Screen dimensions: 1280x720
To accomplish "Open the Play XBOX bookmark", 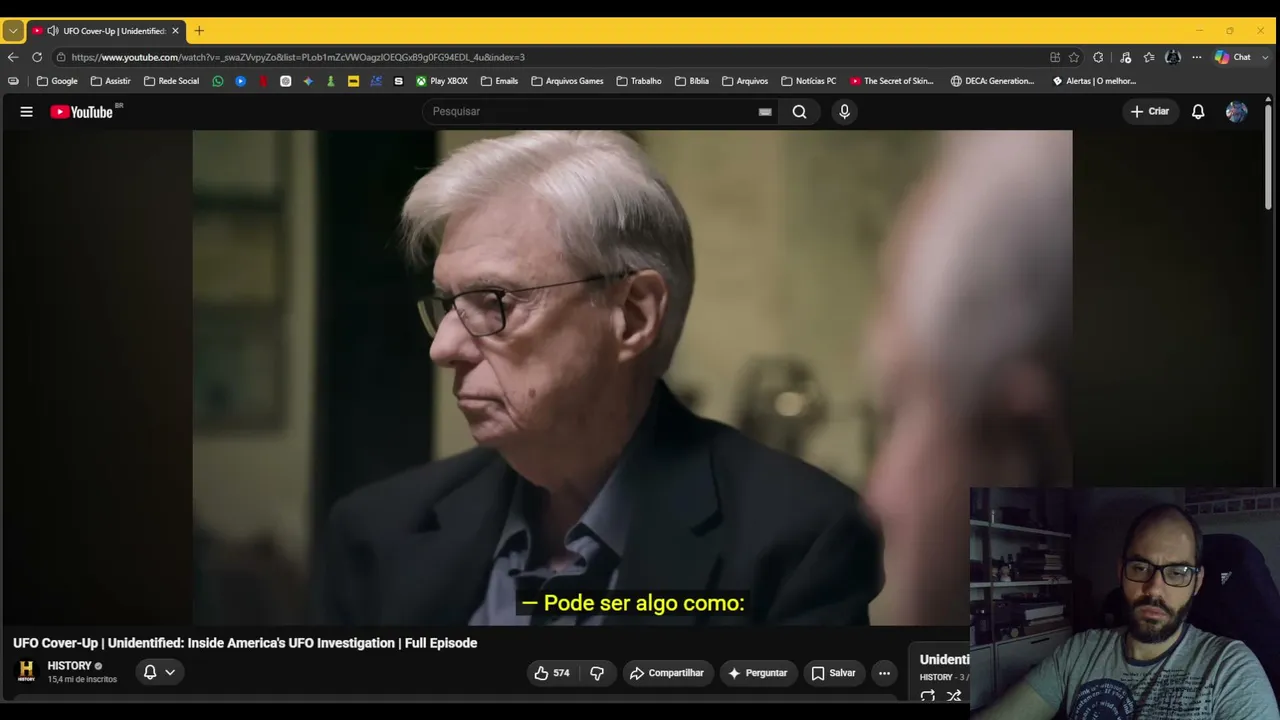I will tap(442, 81).
